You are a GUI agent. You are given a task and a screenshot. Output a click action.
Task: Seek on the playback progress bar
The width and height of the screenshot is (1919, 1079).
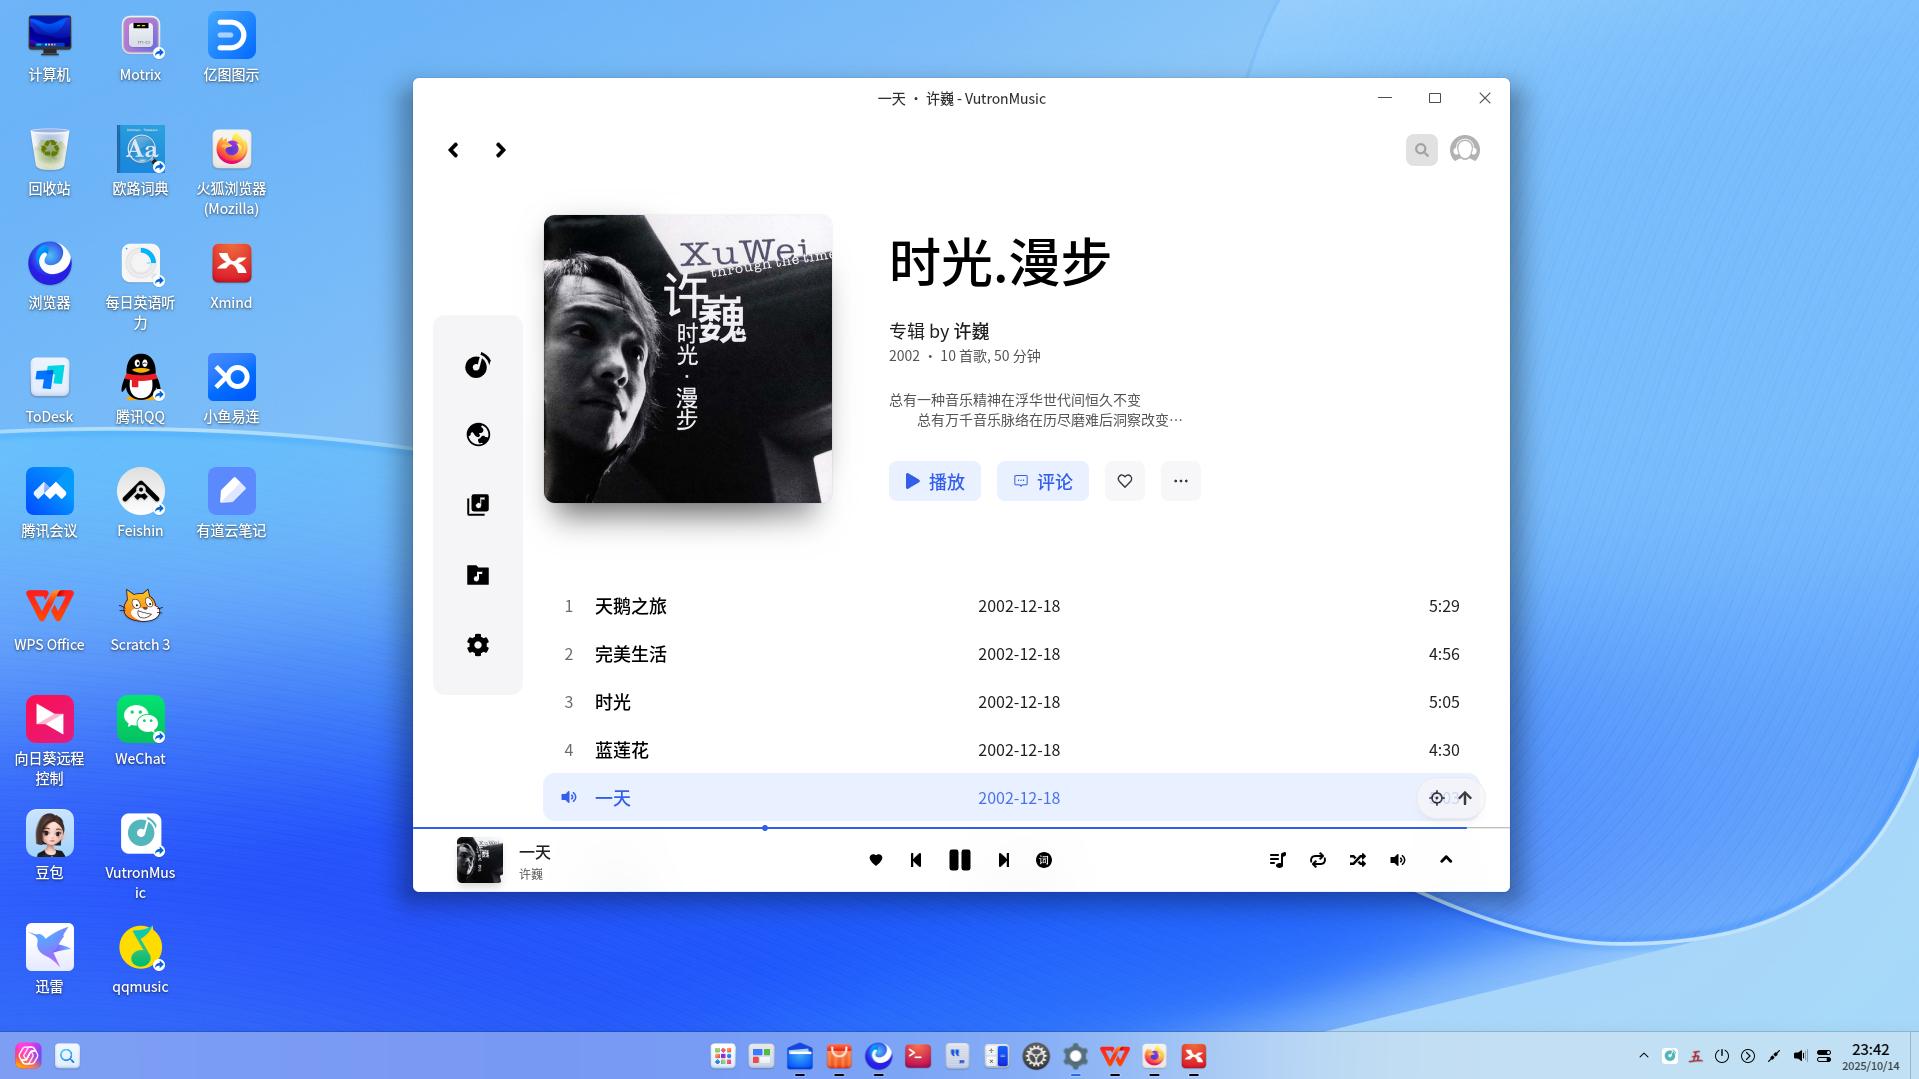(960, 828)
